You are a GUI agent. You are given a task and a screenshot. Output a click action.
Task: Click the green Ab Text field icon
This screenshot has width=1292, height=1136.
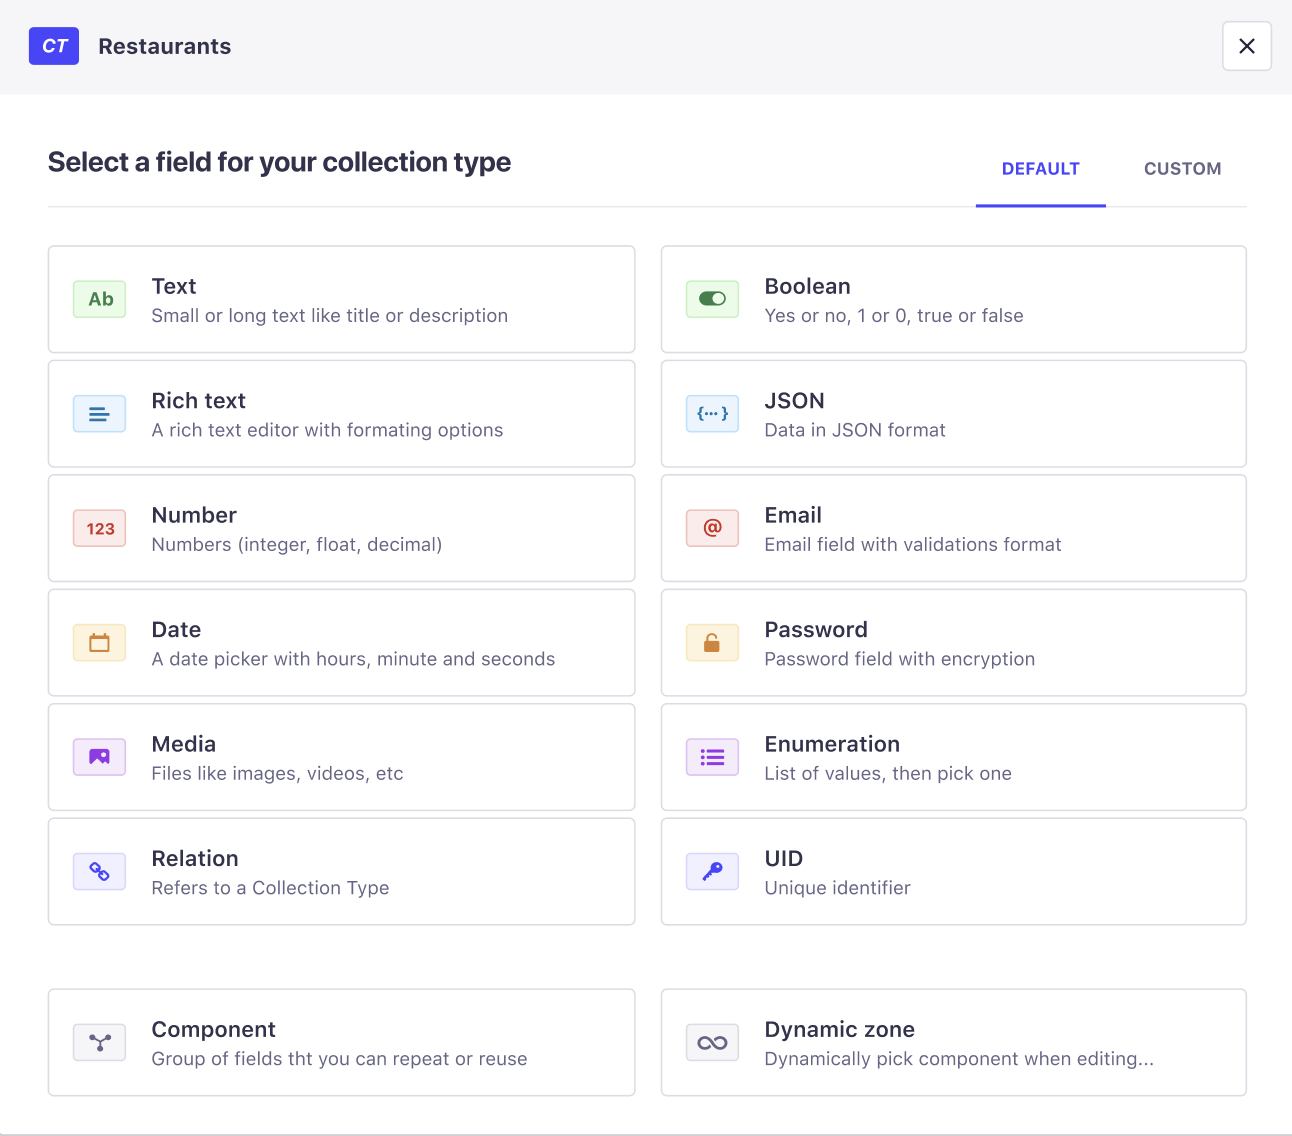[100, 299]
